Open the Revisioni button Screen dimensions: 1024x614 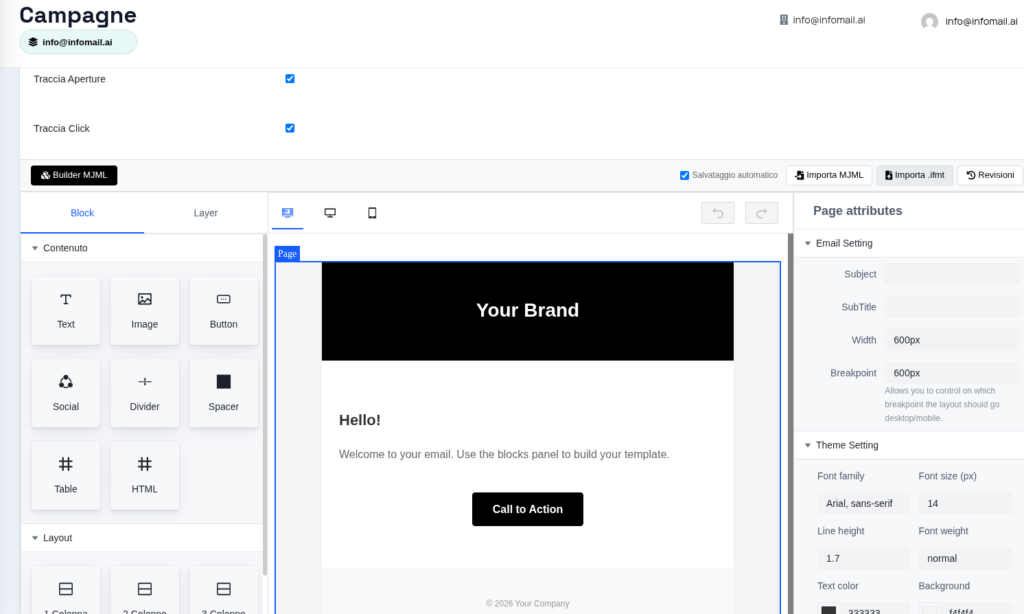(990, 175)
